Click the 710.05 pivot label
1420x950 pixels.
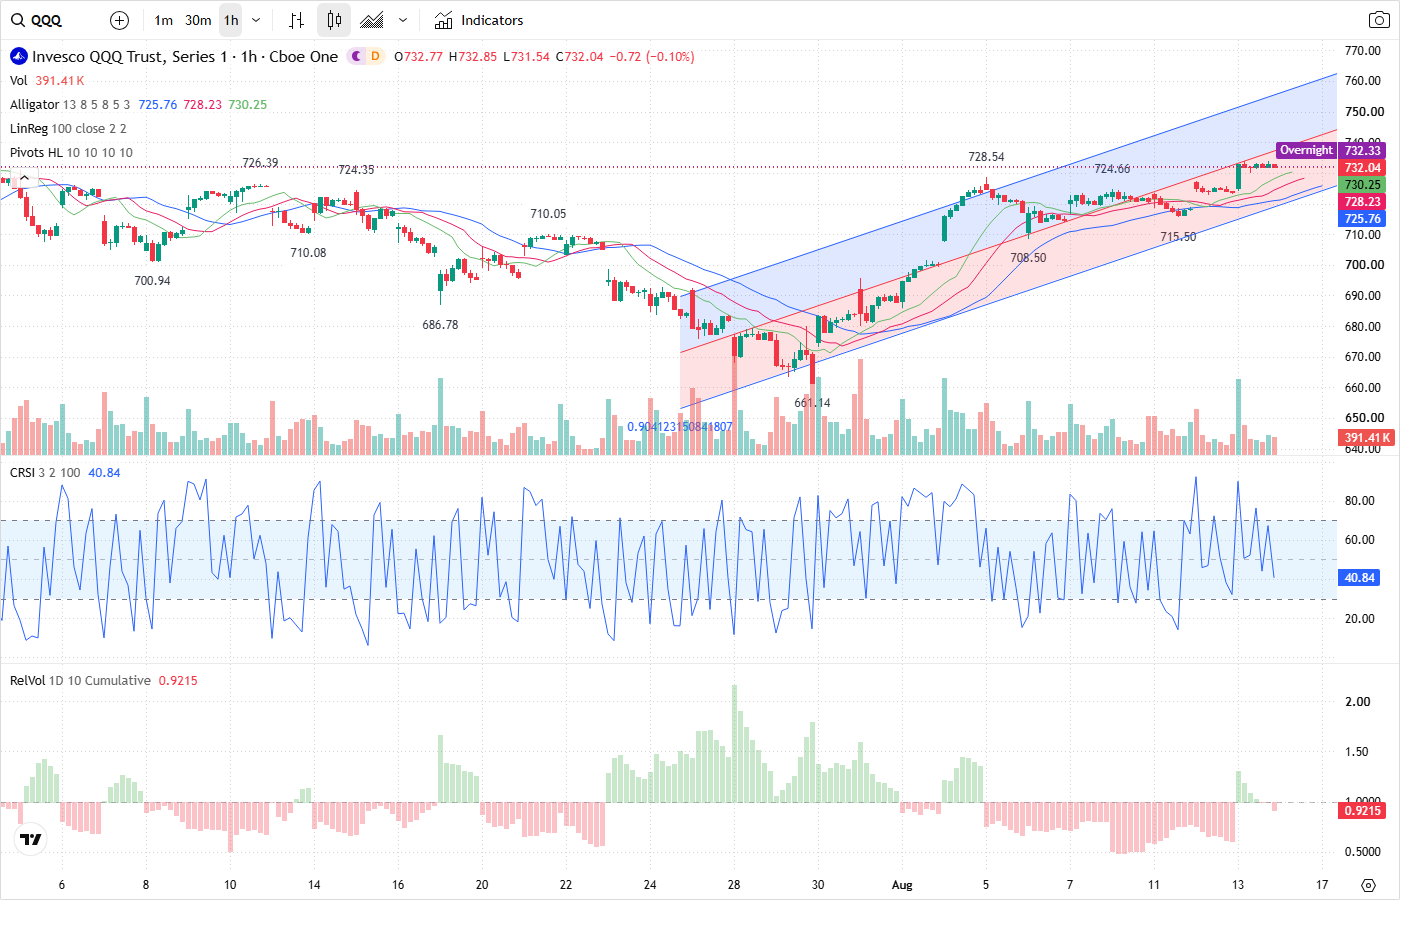click(548, 214)
